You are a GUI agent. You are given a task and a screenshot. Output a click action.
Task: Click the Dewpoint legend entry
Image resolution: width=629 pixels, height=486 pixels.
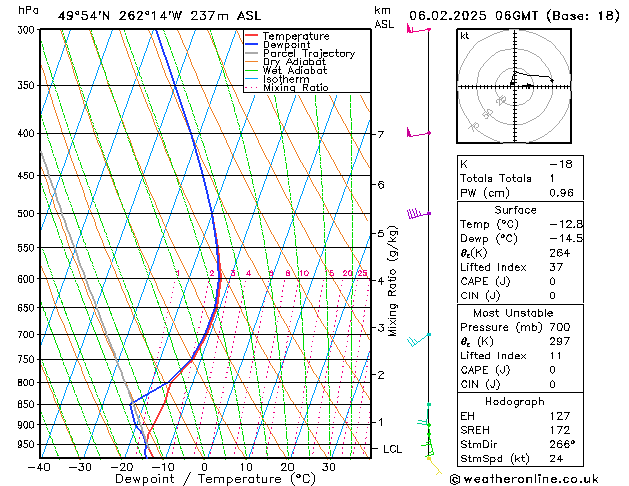[x=286, y=45]
